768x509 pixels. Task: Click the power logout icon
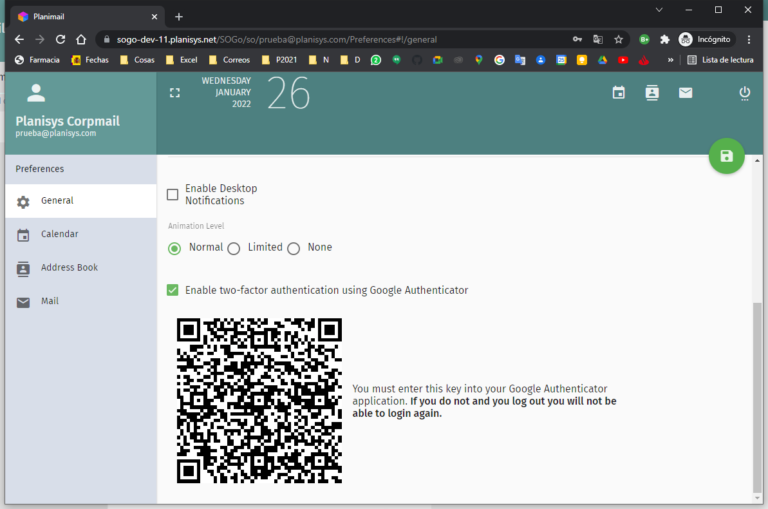744,93
